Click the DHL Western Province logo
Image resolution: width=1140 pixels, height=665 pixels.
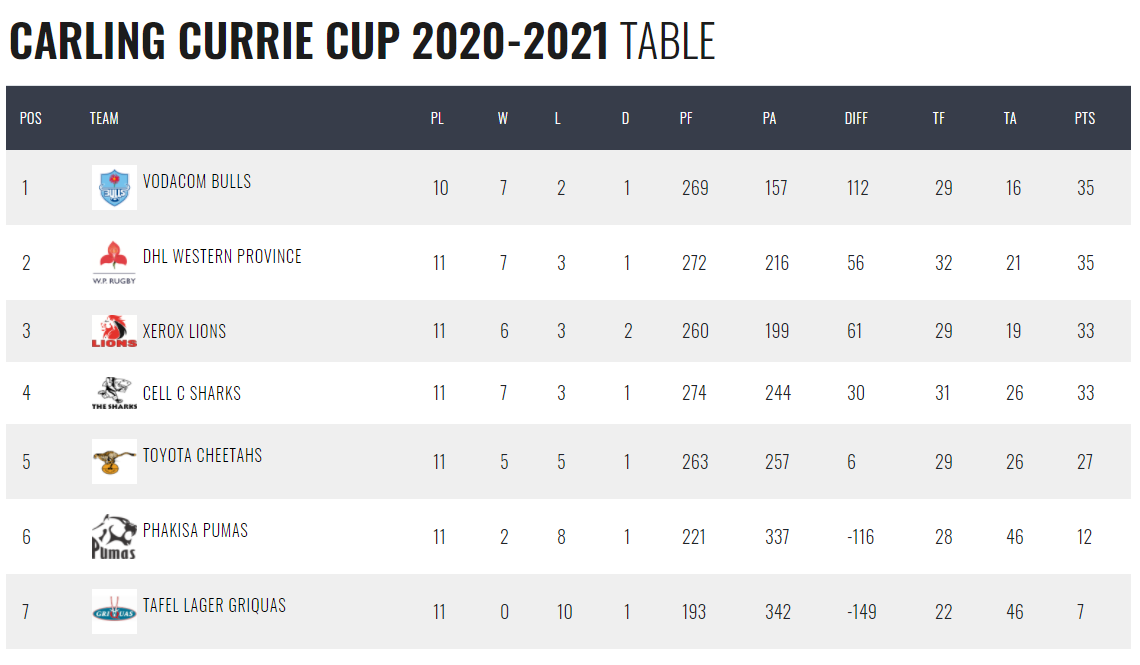point(114,263)
